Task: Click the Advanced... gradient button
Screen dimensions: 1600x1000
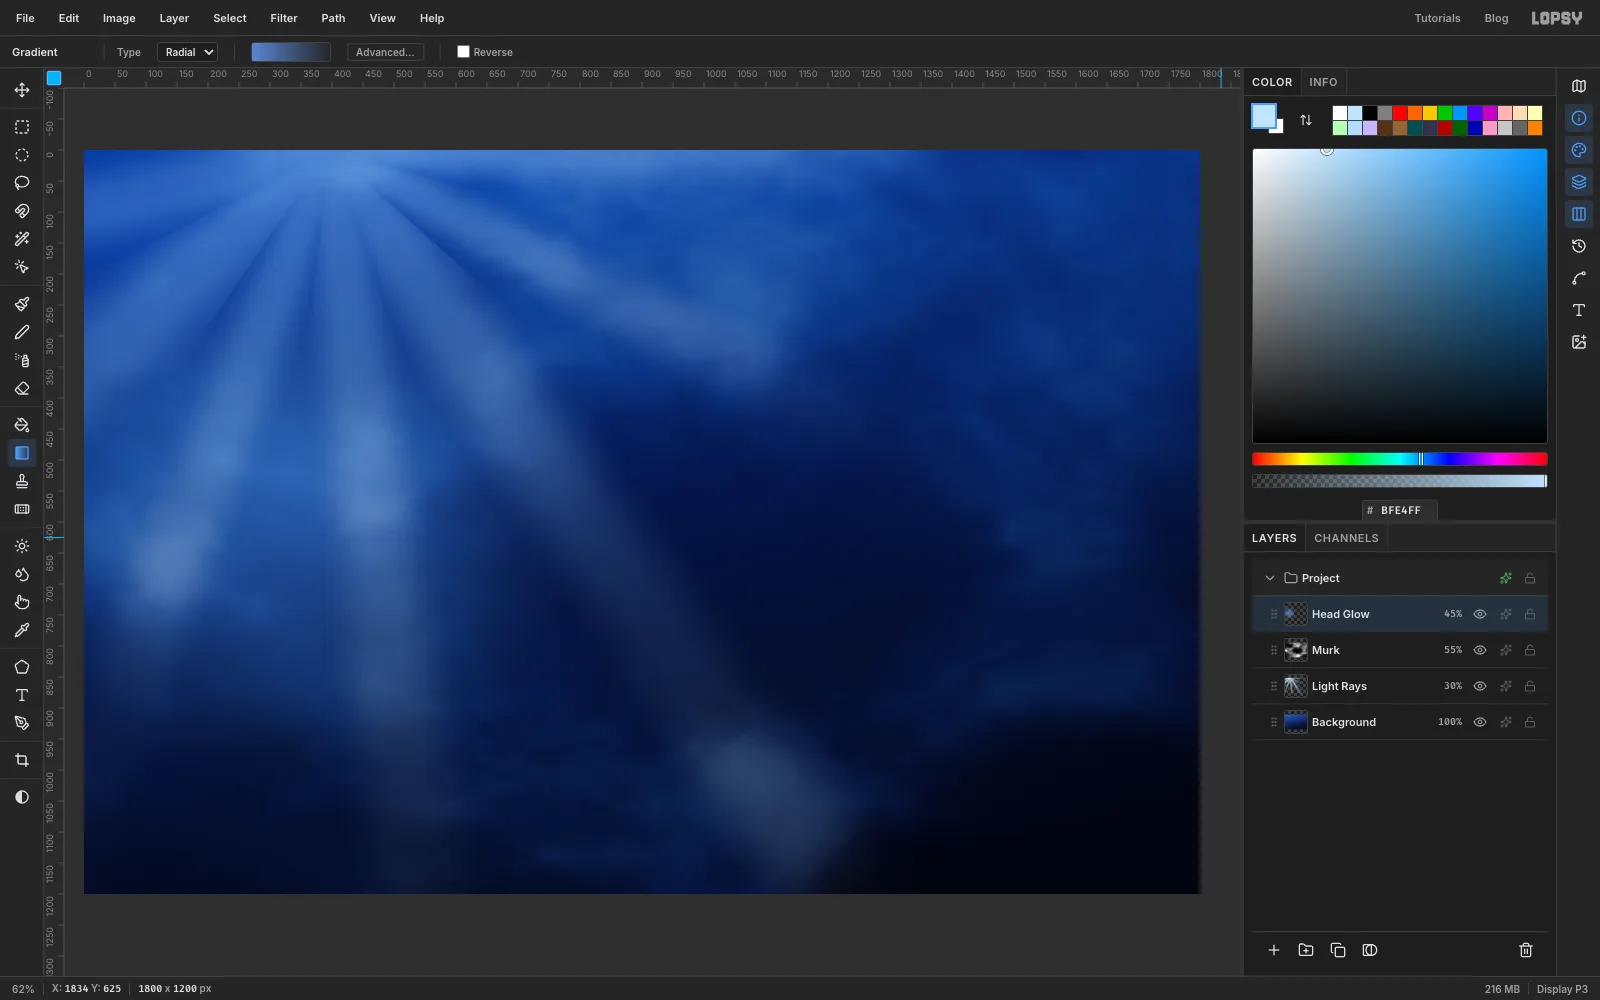Action: [385, 52]
